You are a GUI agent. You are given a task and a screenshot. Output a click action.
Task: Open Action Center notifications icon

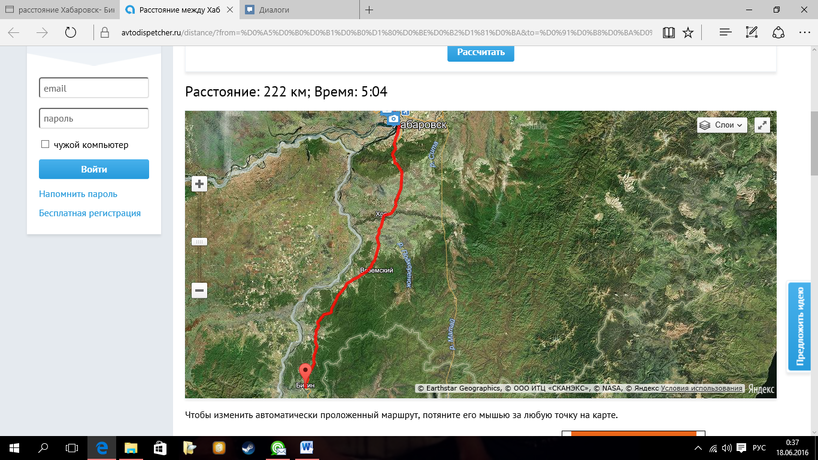pyautogui.click(x=741, y=449)
